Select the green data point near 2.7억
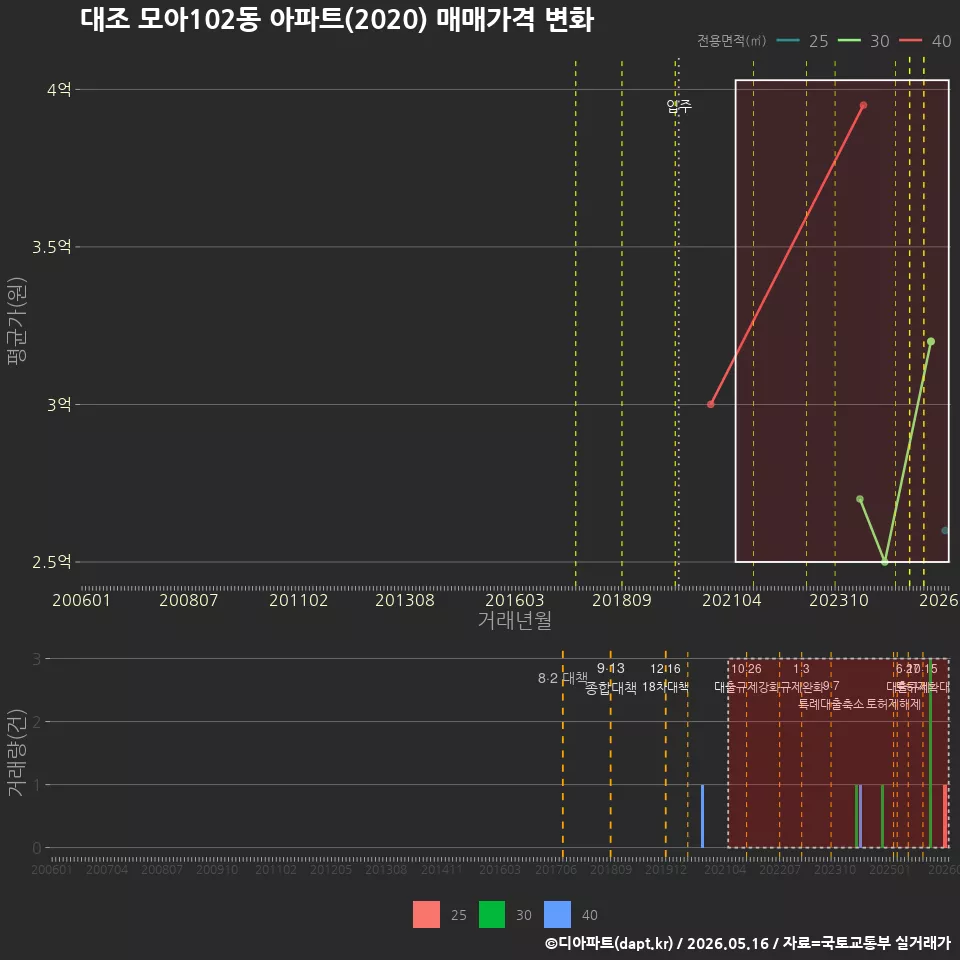 860,499
